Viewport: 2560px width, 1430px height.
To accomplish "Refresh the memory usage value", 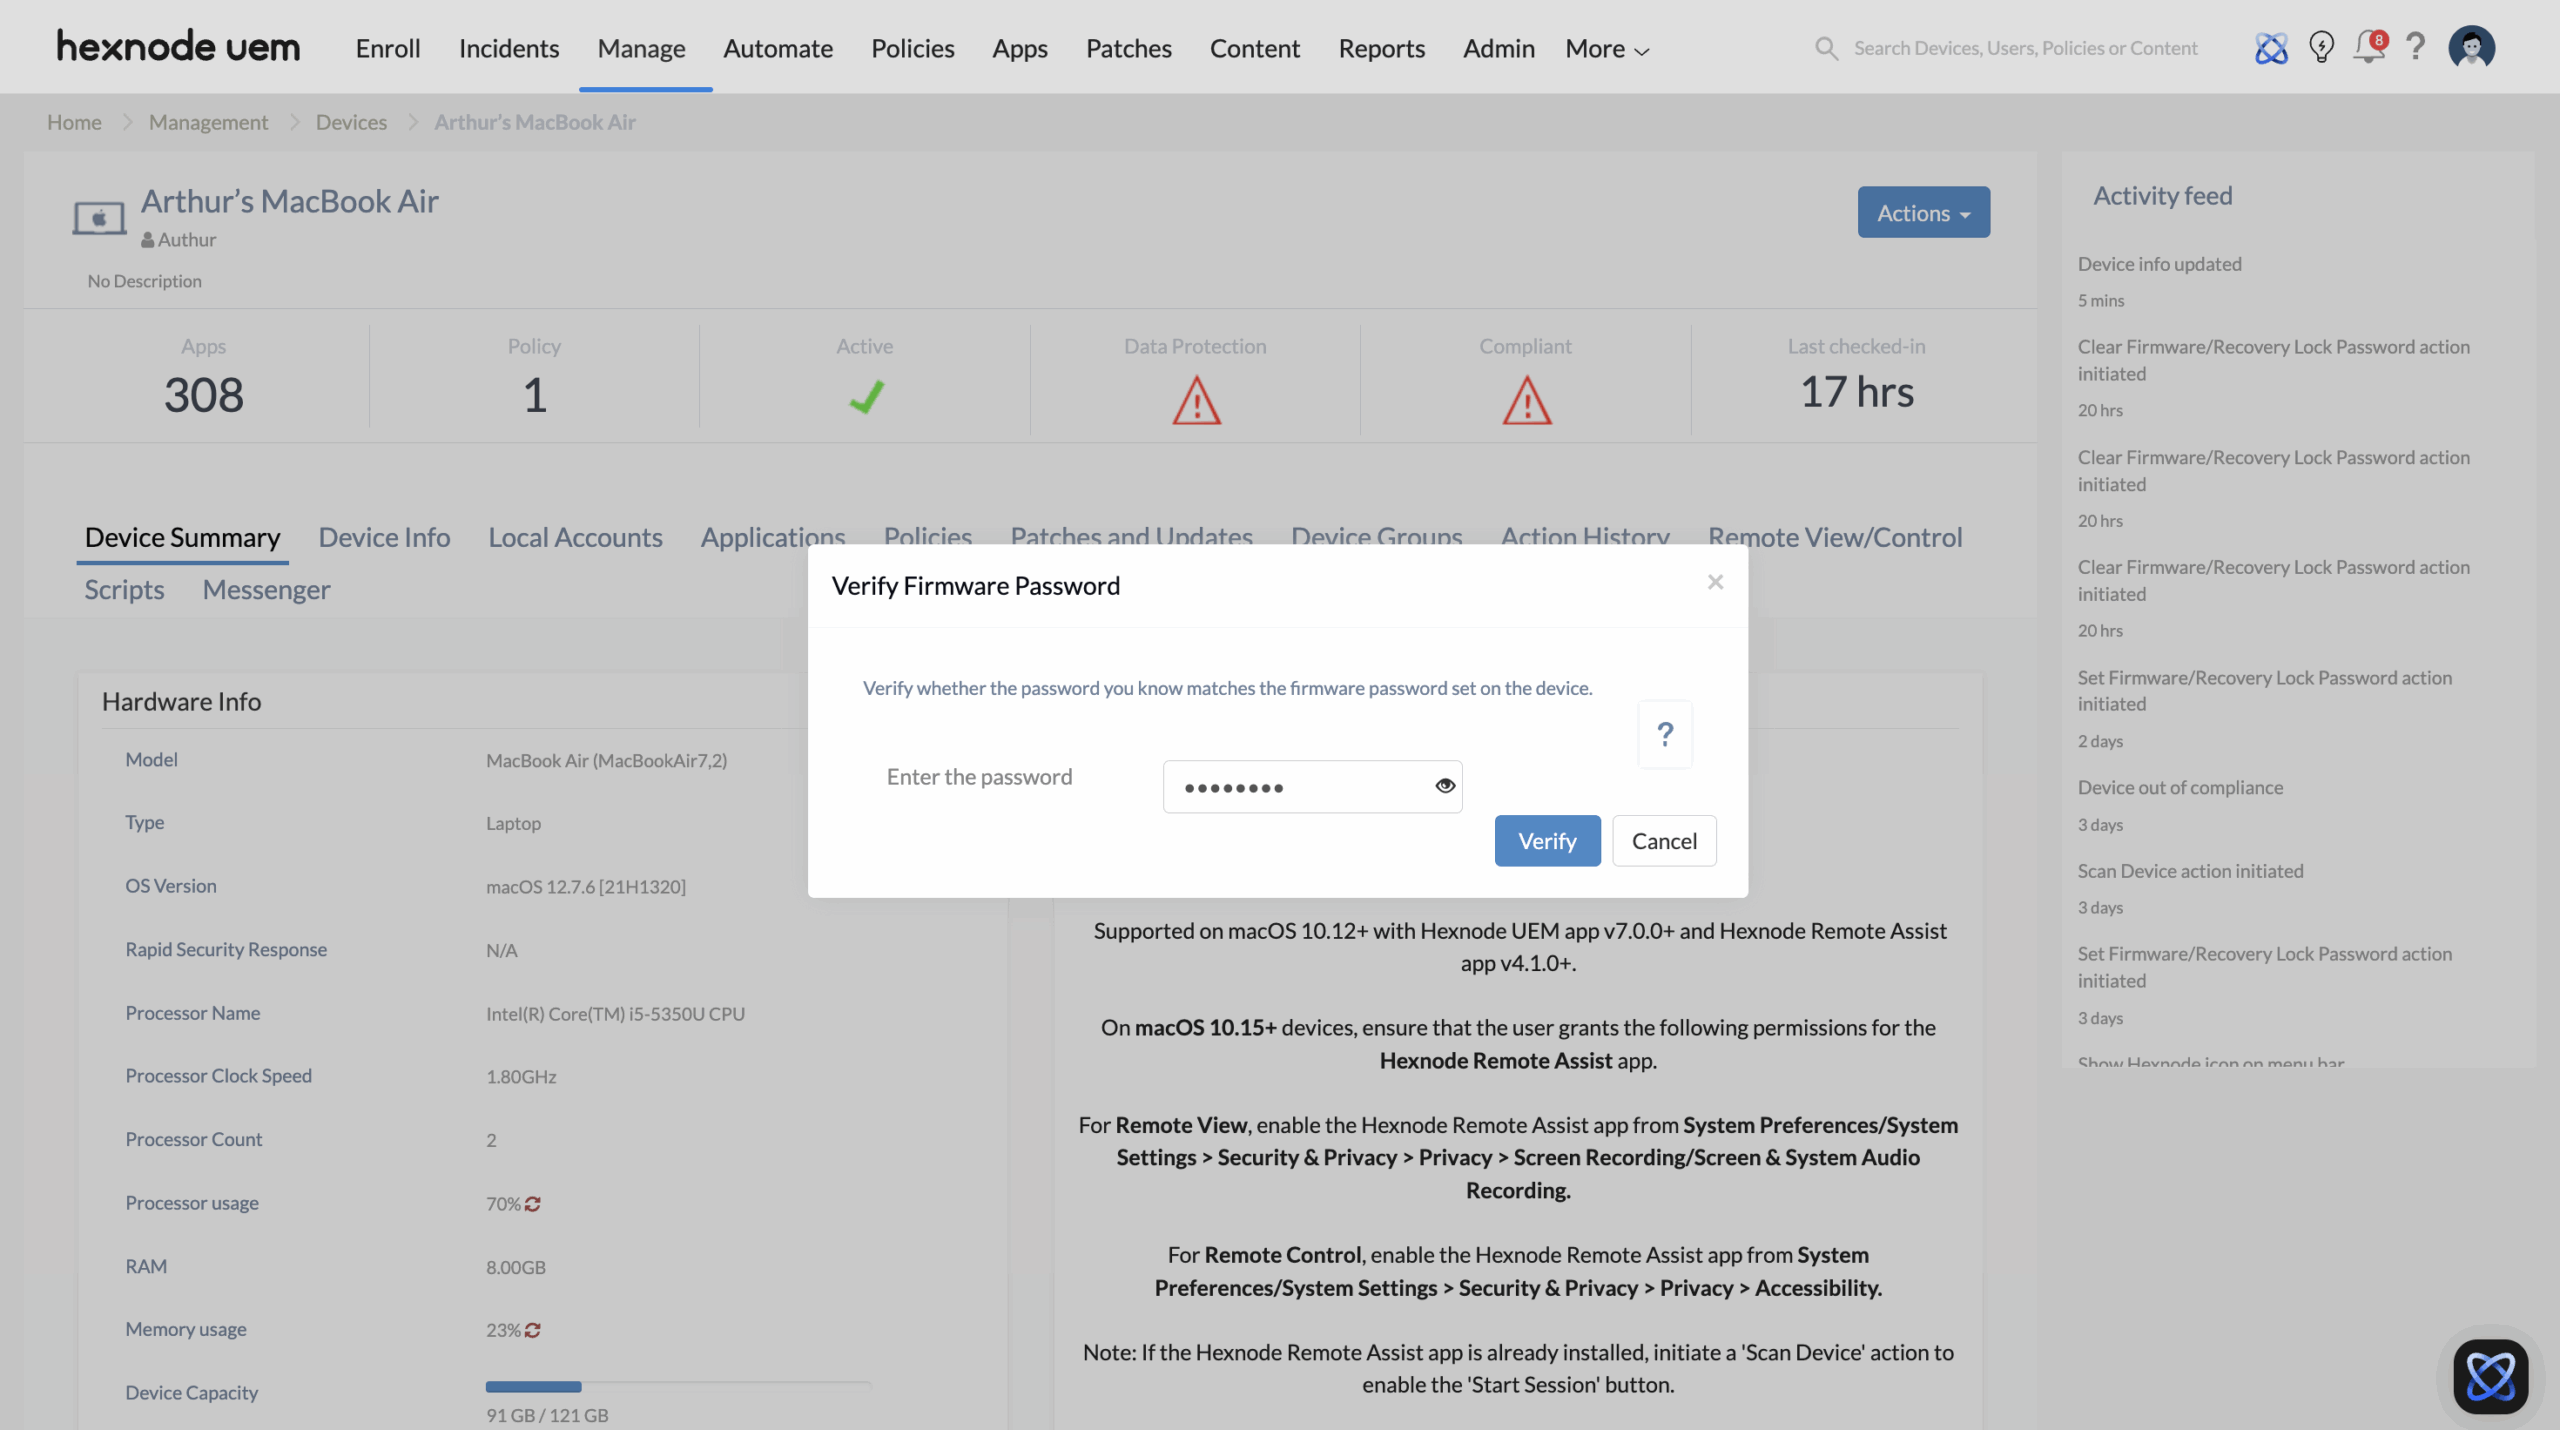I will (x=533, y=1330).
